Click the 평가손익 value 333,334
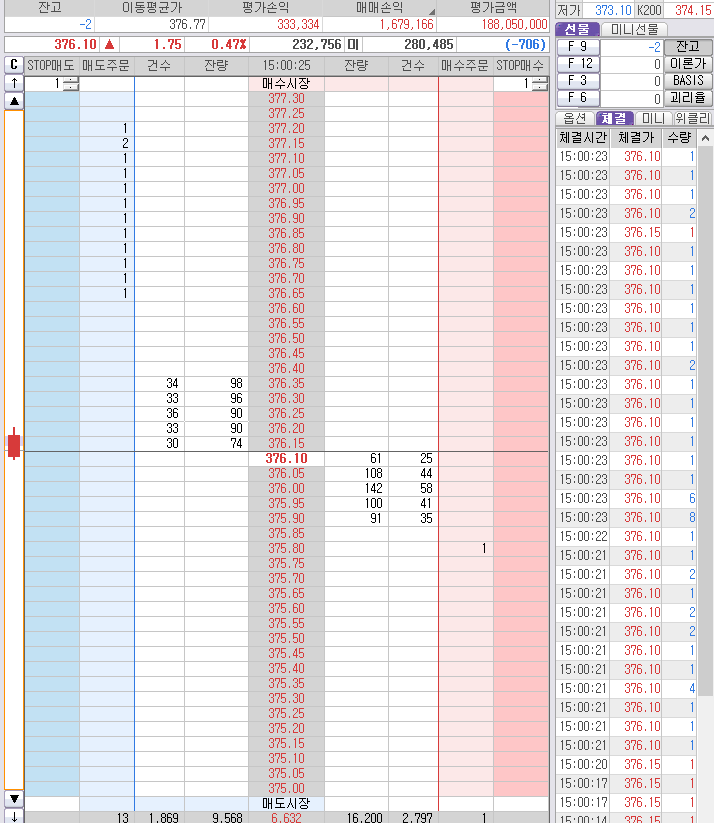Image resolution: width=714 pixels, height=823 pixels. point(298,25)
